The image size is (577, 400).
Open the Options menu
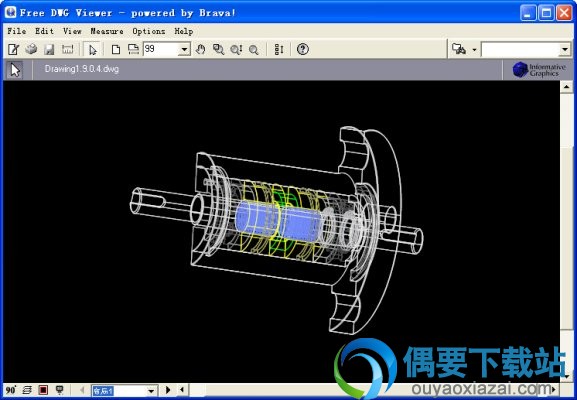[x=149, y=31]
